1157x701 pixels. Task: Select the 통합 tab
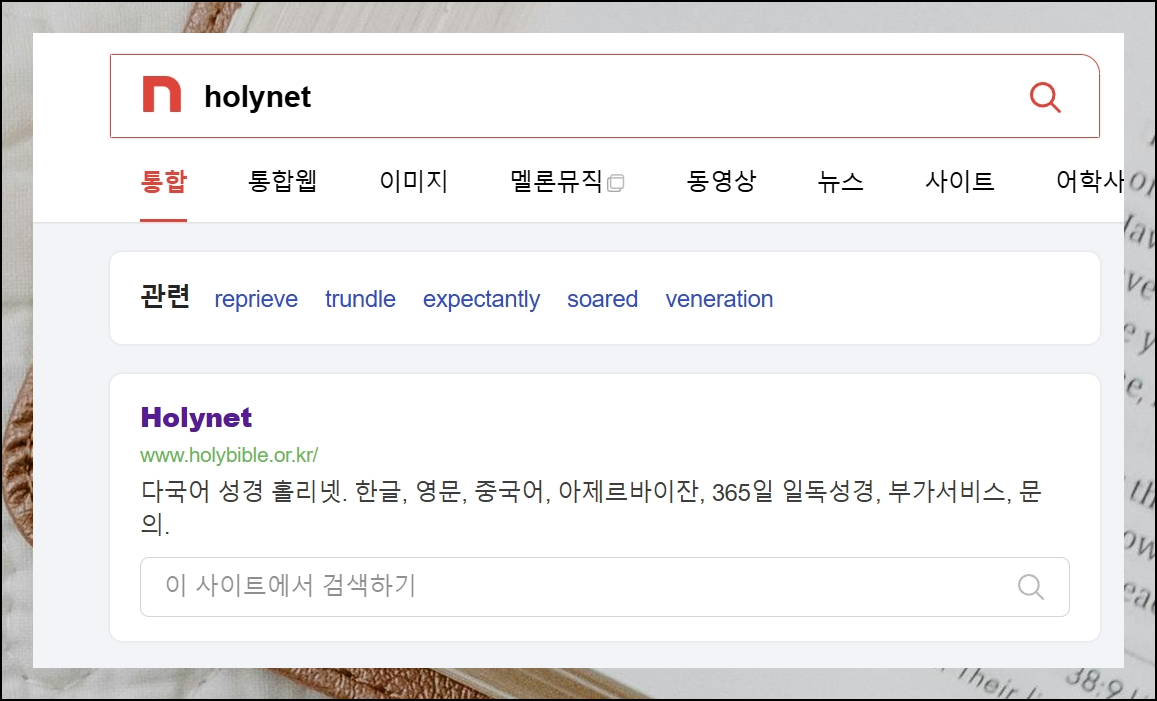click(164, 182)
